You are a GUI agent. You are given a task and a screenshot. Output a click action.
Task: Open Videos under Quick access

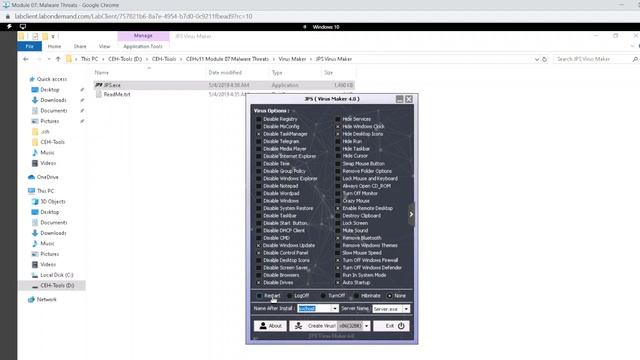coord(48,163)
